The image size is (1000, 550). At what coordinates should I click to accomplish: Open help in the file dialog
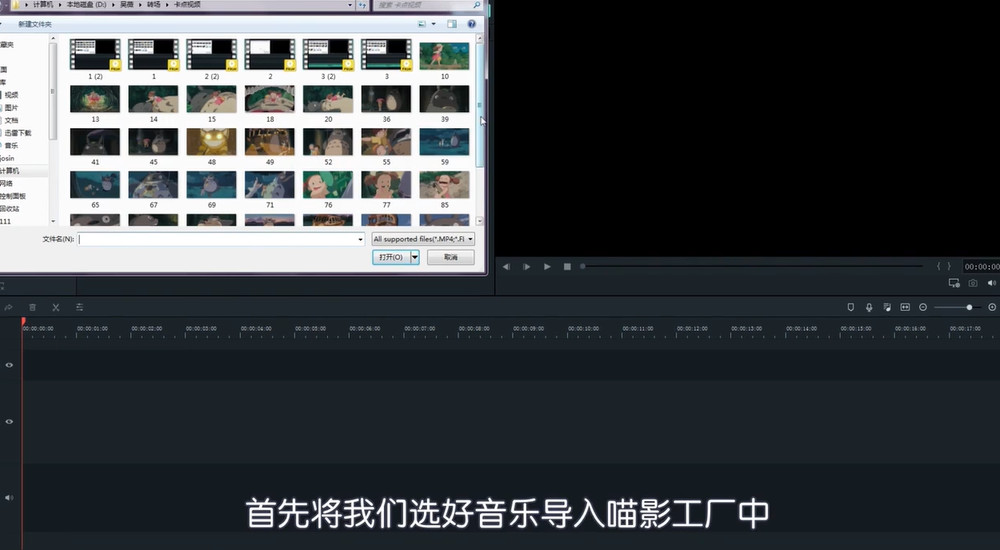(x=472, y=24)
